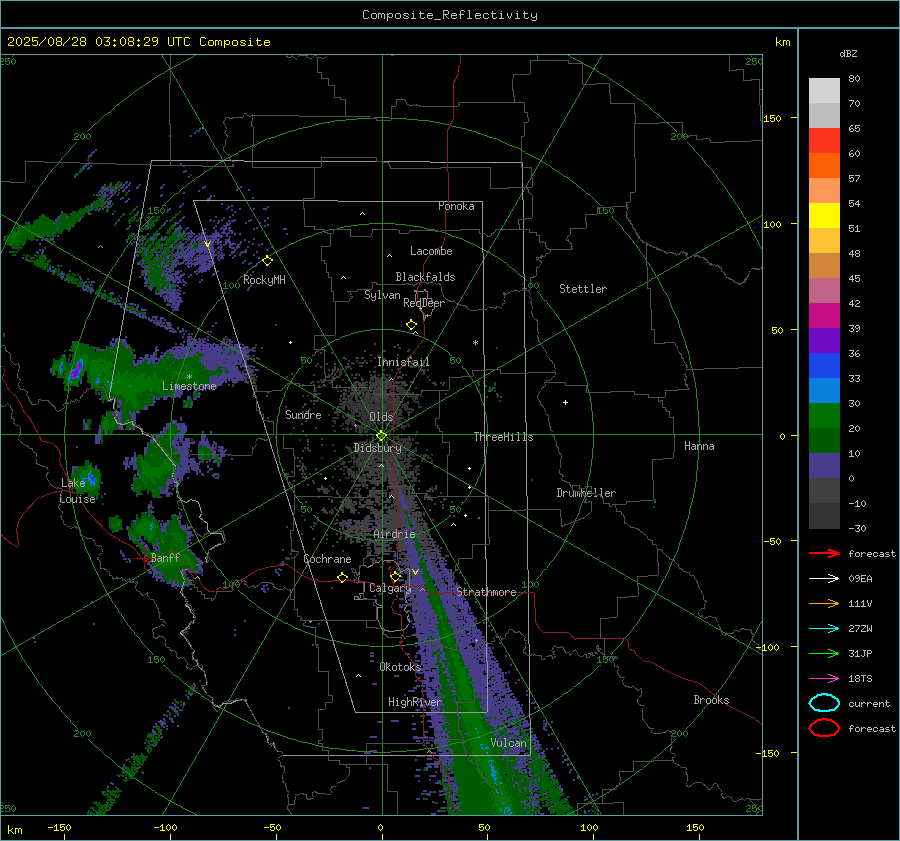Click the magenta 18TS arrow in the legend
Viewport: 900px width, 841px height.
tap(824, 678)
